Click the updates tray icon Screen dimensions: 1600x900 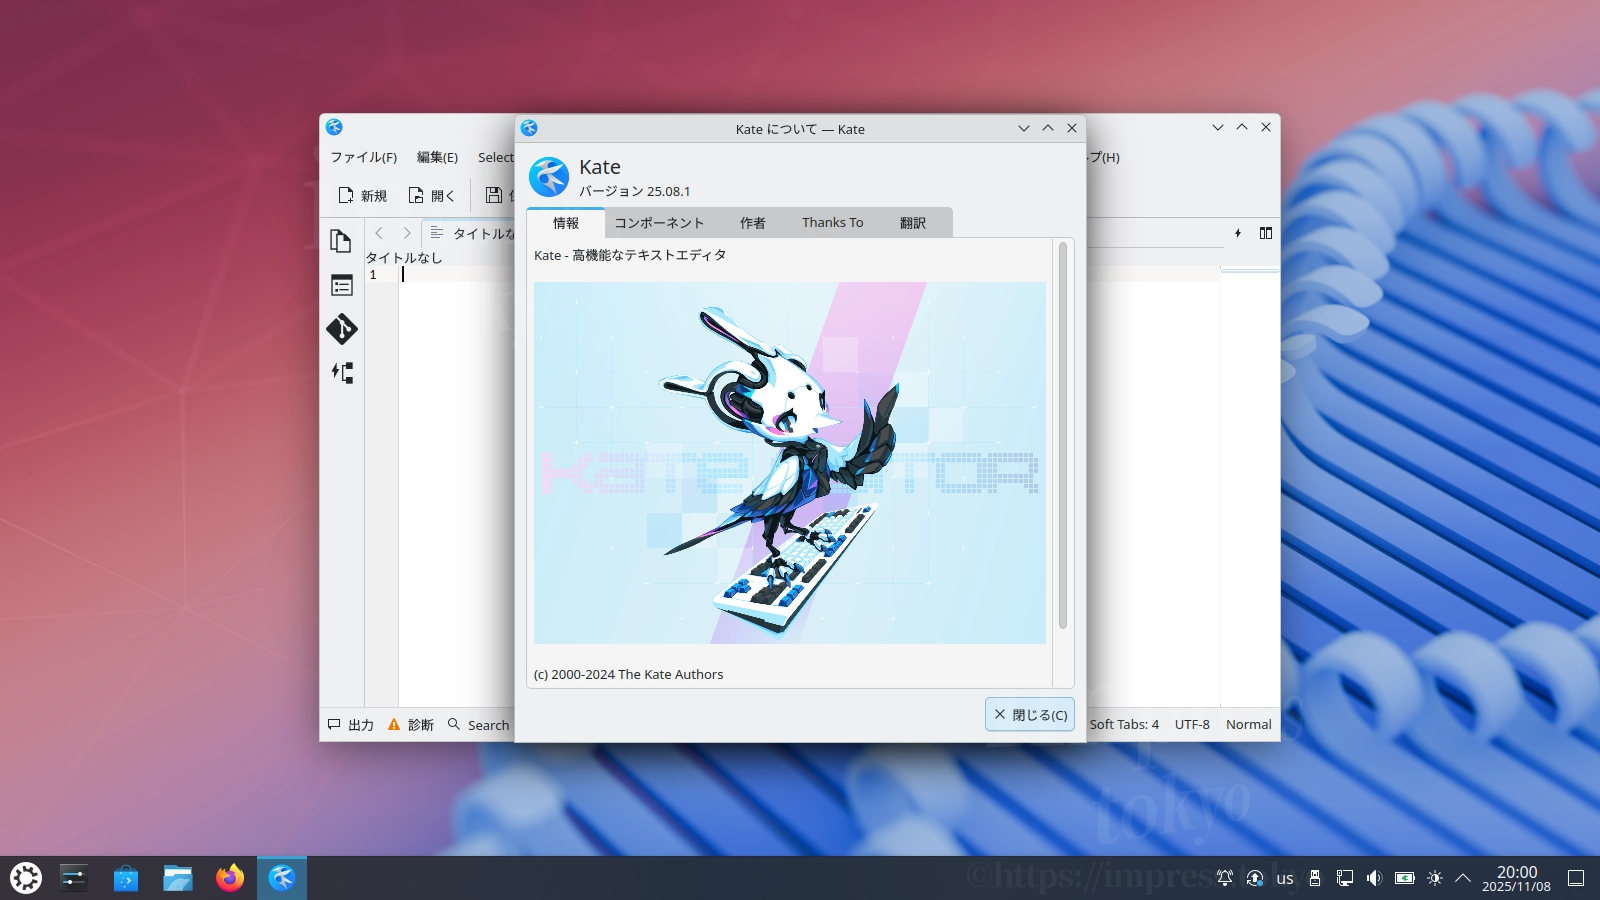click(x=1255, y=878)
